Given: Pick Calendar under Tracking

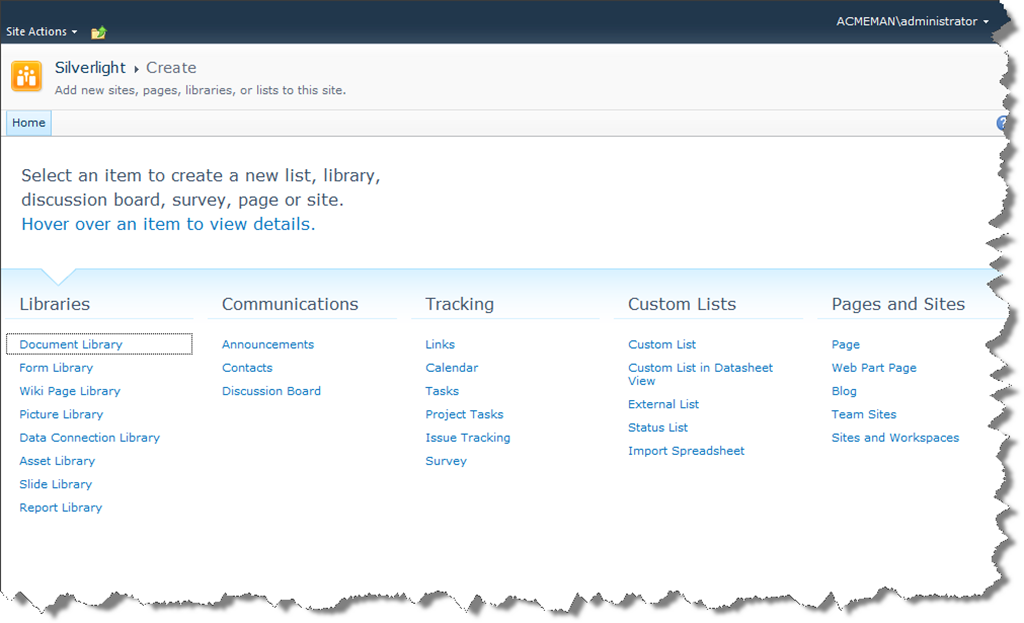Looking at the screenshot, I should pyautogui.click(x=452, y=368).
